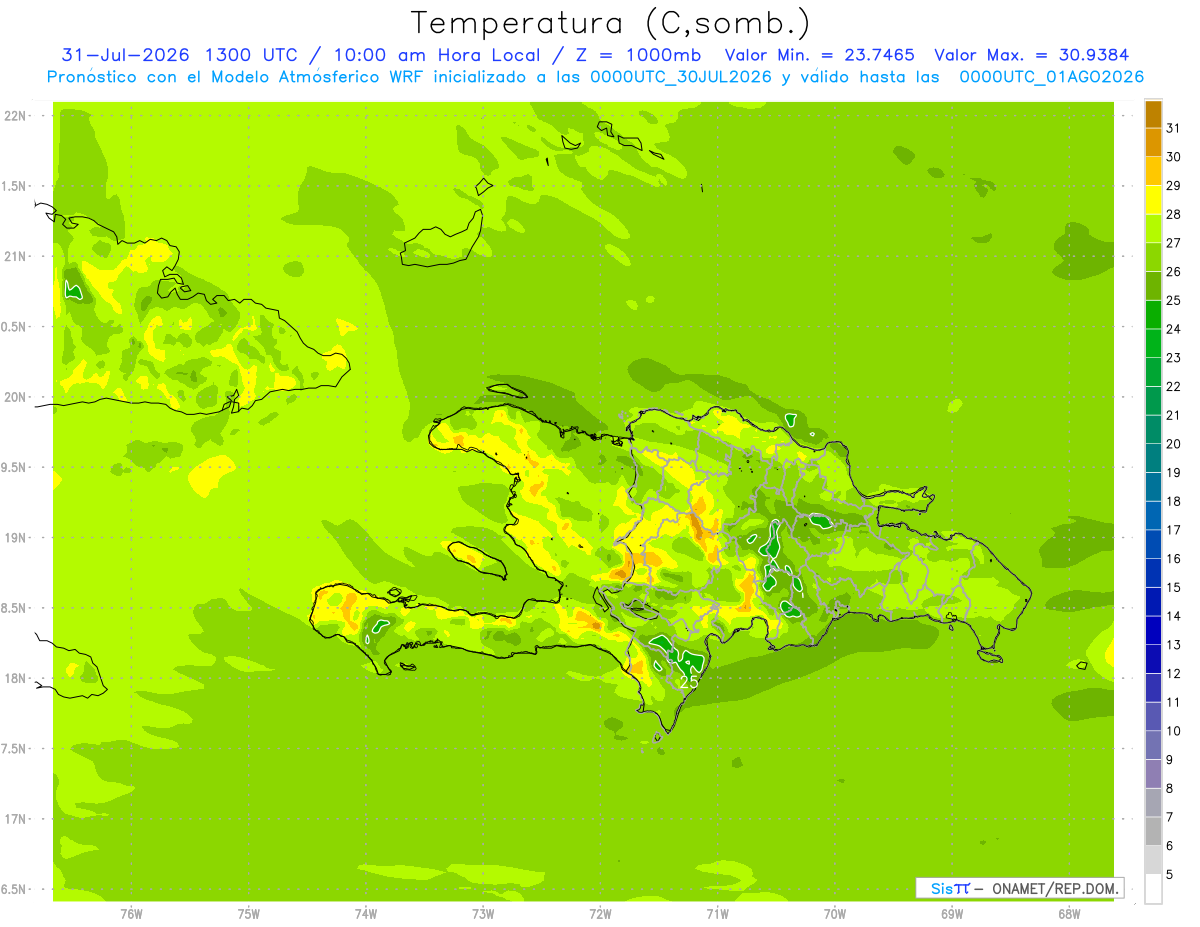Click the '76W' longitude label
The width and height of the screenshot is (1200, 927).
(x=131, y=913)
